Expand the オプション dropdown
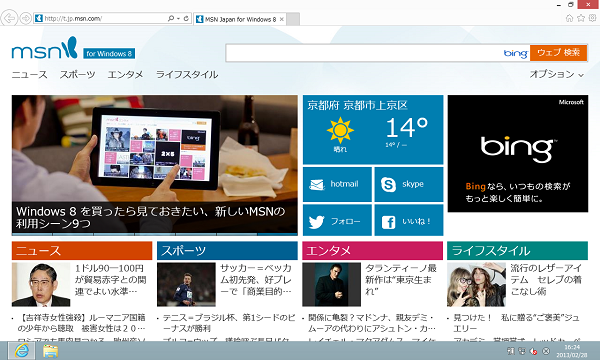600x360 pixels. point(557,74)
